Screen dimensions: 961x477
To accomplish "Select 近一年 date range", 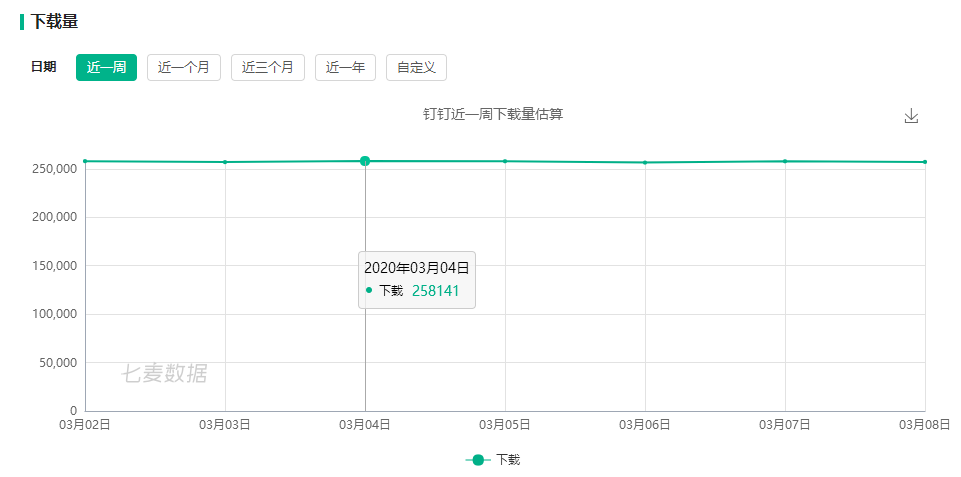I will [x=345, y=67].
